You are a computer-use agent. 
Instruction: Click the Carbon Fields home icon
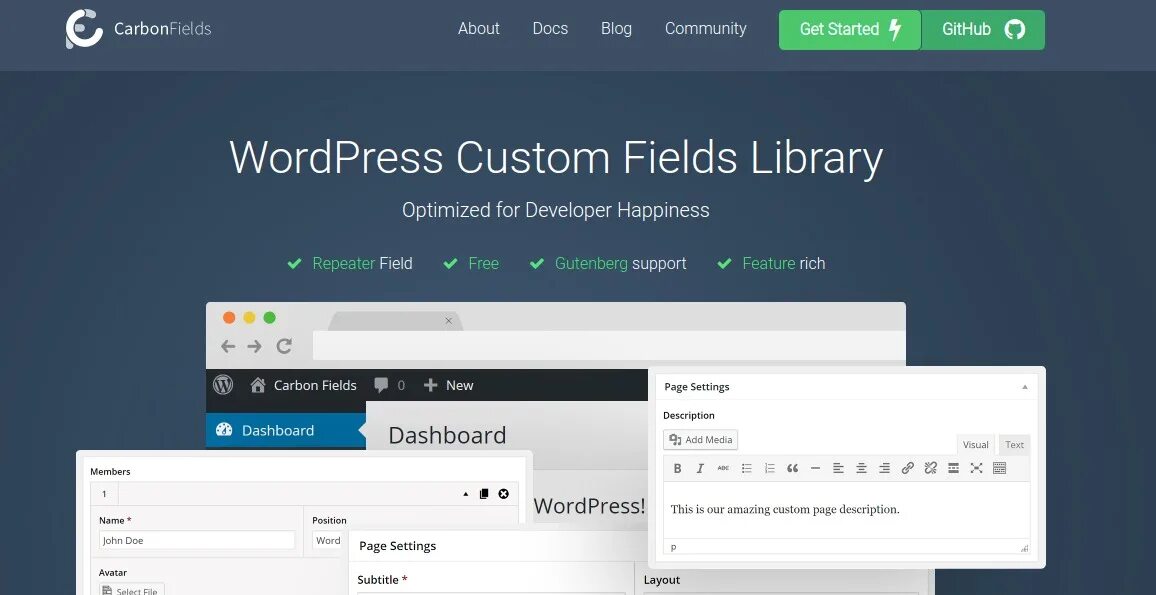coord(257,385)
